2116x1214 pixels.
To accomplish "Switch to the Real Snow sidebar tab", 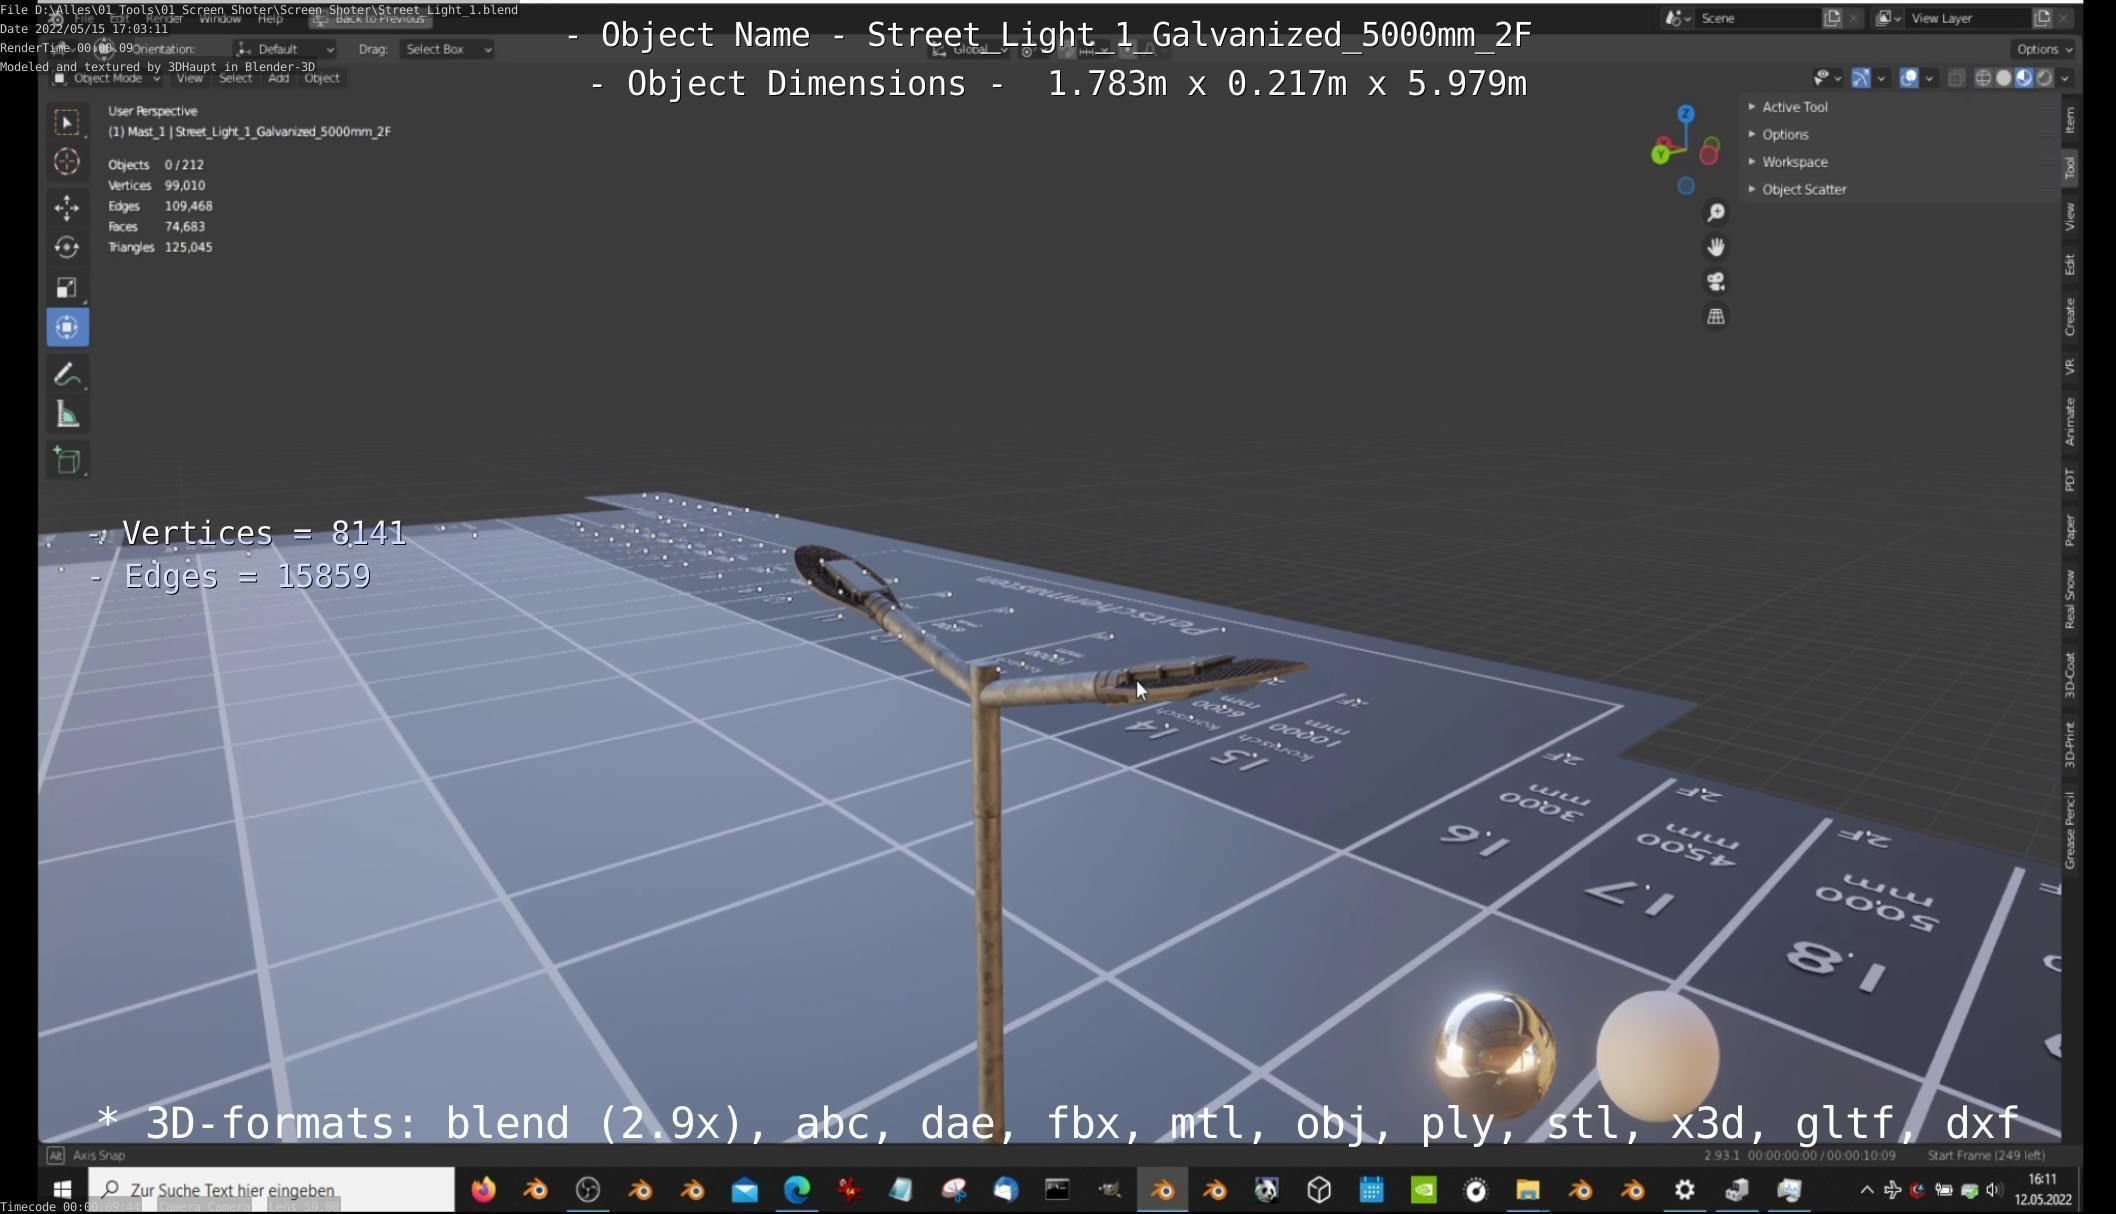I will (2070, 599).
